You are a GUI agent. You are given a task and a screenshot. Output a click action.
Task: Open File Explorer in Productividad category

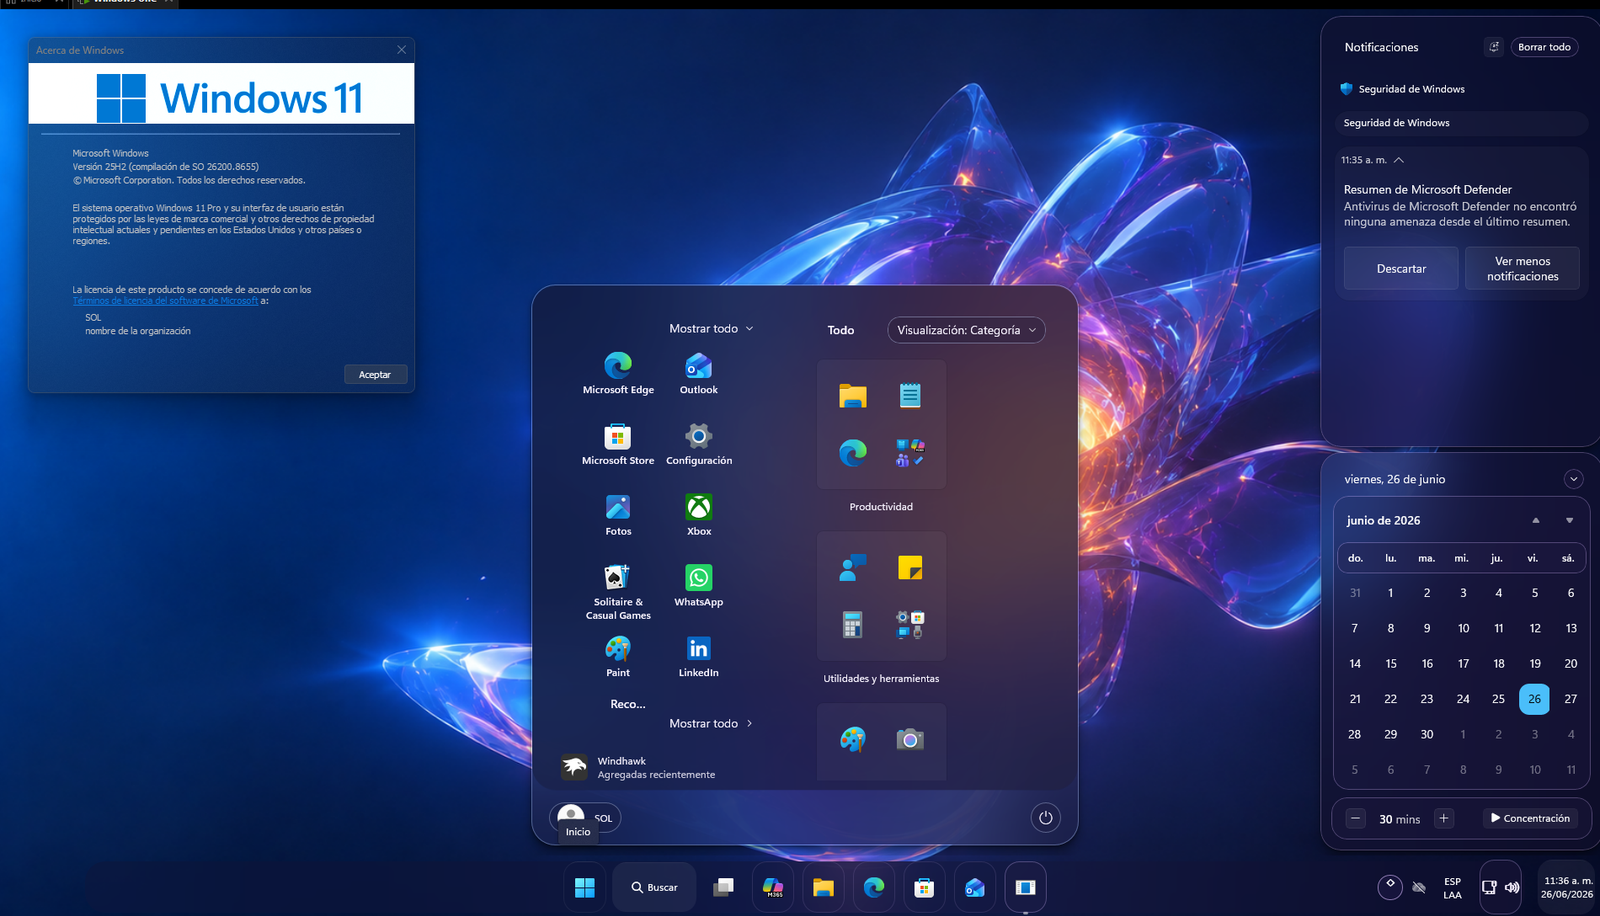pos(853,396)
